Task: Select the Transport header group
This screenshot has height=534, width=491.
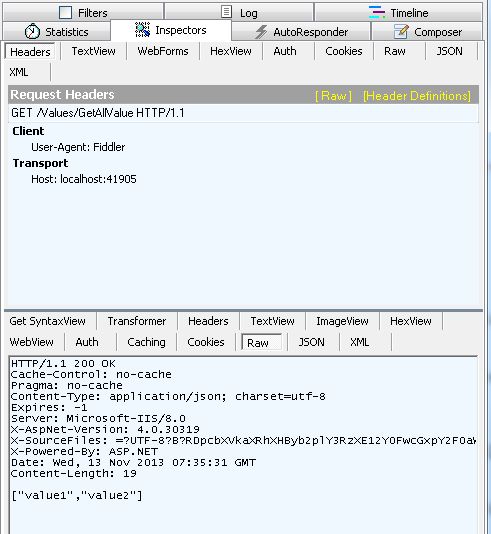Action: pyautogui.click(x=40, y=163)
